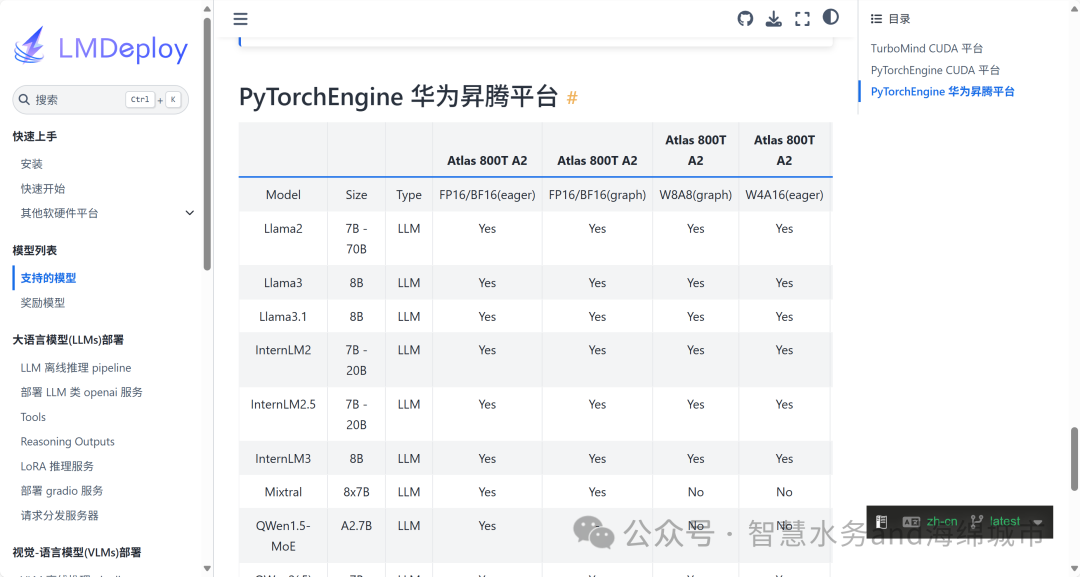Open 部署 gradio 服务 page
This screenshot has width=1080, height=577.
(62, 491)
